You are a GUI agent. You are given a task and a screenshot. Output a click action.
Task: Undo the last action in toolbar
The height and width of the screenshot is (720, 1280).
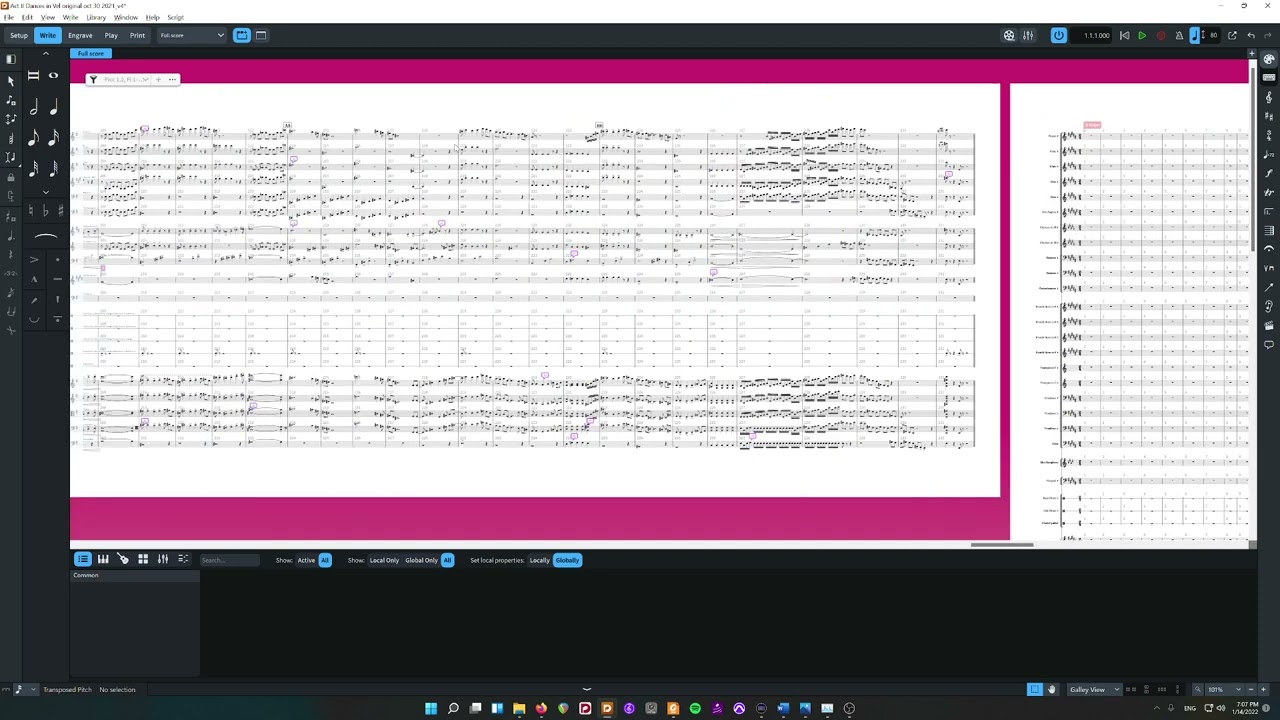point(1251,35)
